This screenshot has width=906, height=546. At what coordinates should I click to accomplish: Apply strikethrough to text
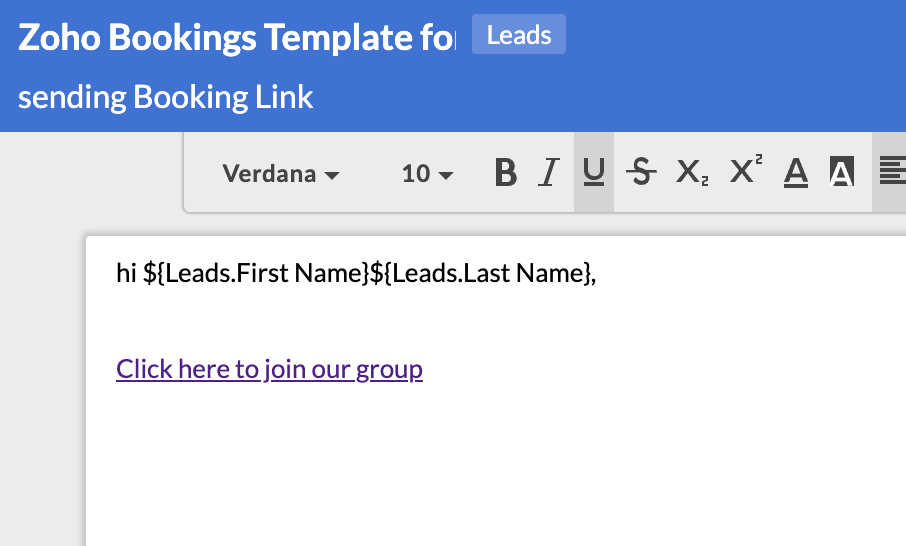pos(641,172)
